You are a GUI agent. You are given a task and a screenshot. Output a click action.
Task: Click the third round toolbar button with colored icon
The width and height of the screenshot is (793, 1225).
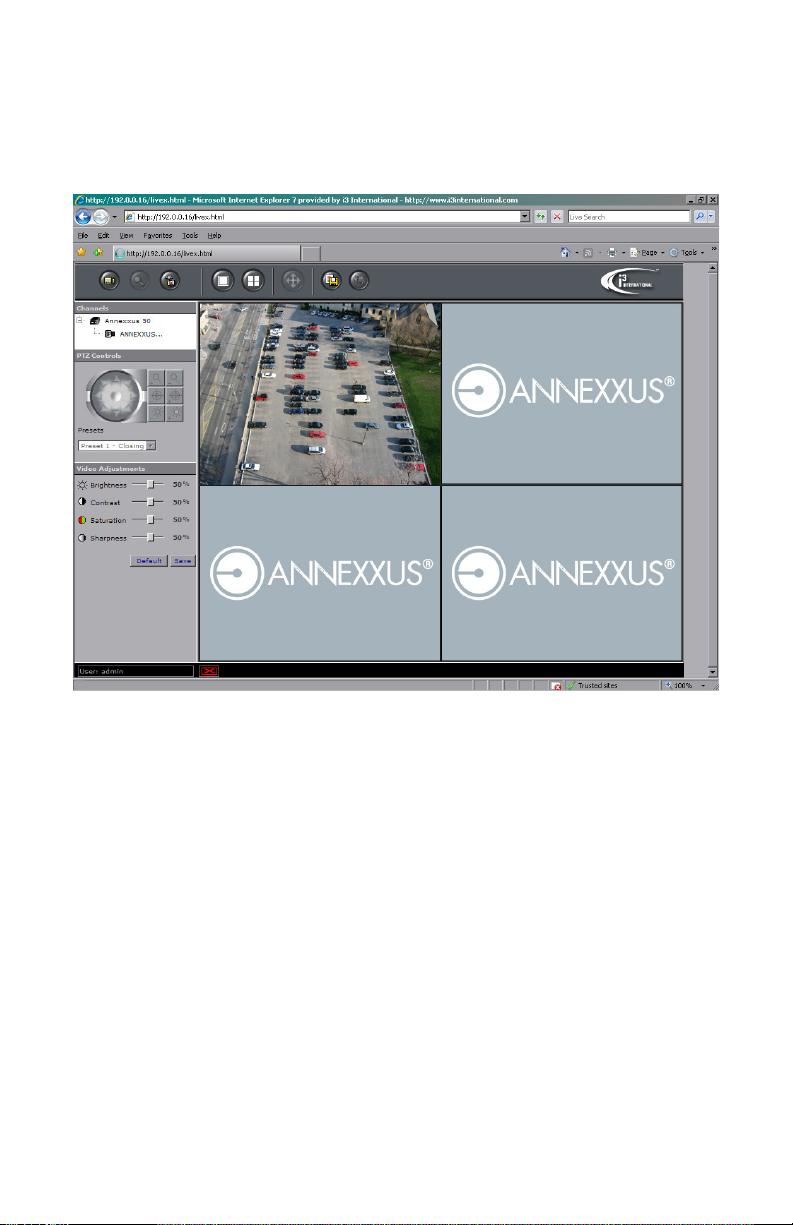click(x=169, y=282)
